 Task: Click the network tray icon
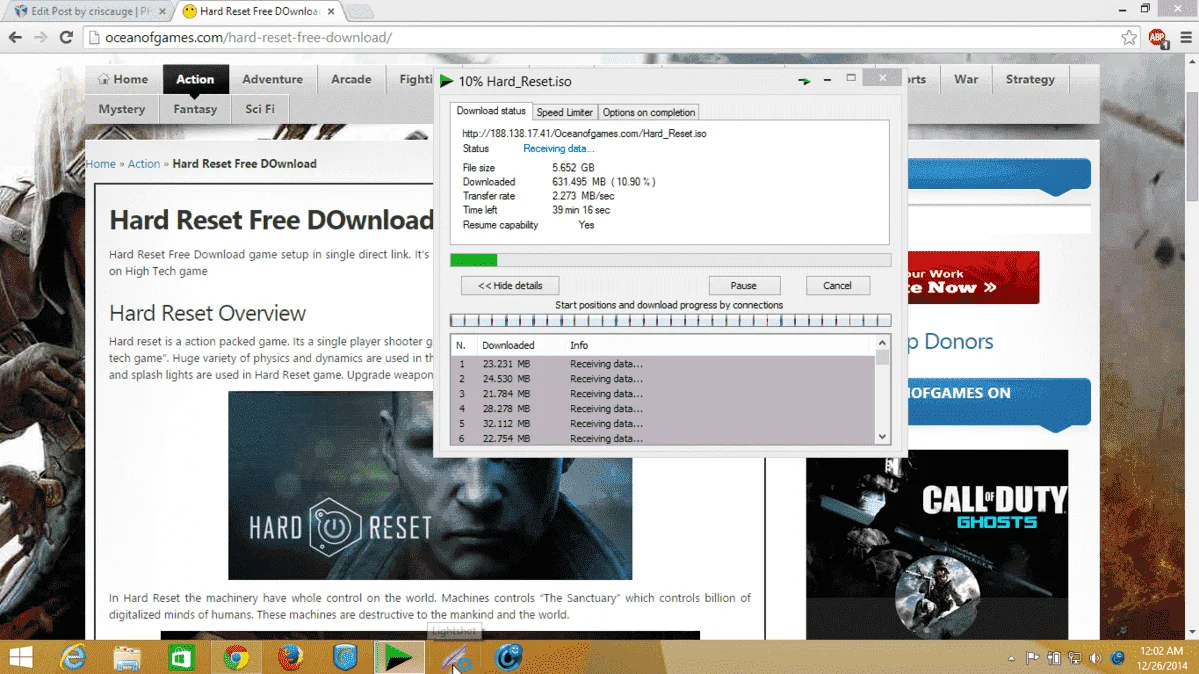1075,658
